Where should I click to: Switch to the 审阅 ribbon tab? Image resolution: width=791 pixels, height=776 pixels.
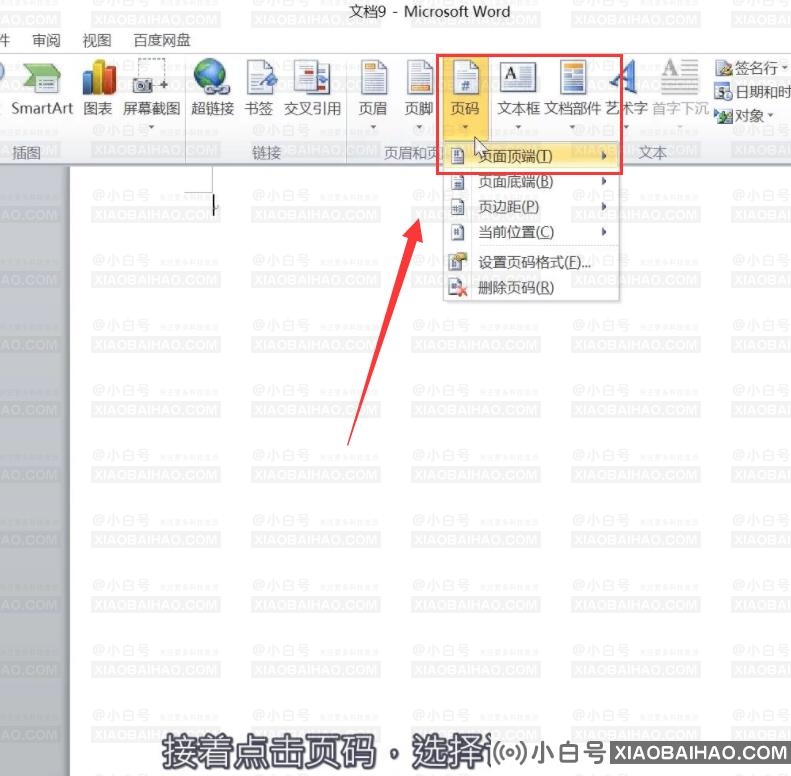(46, 40)
